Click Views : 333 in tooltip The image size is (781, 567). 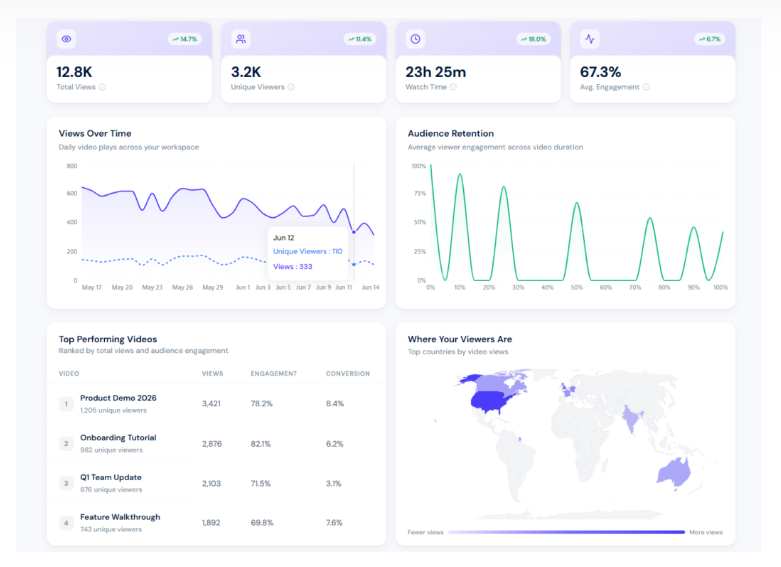[x=292, y=267]
